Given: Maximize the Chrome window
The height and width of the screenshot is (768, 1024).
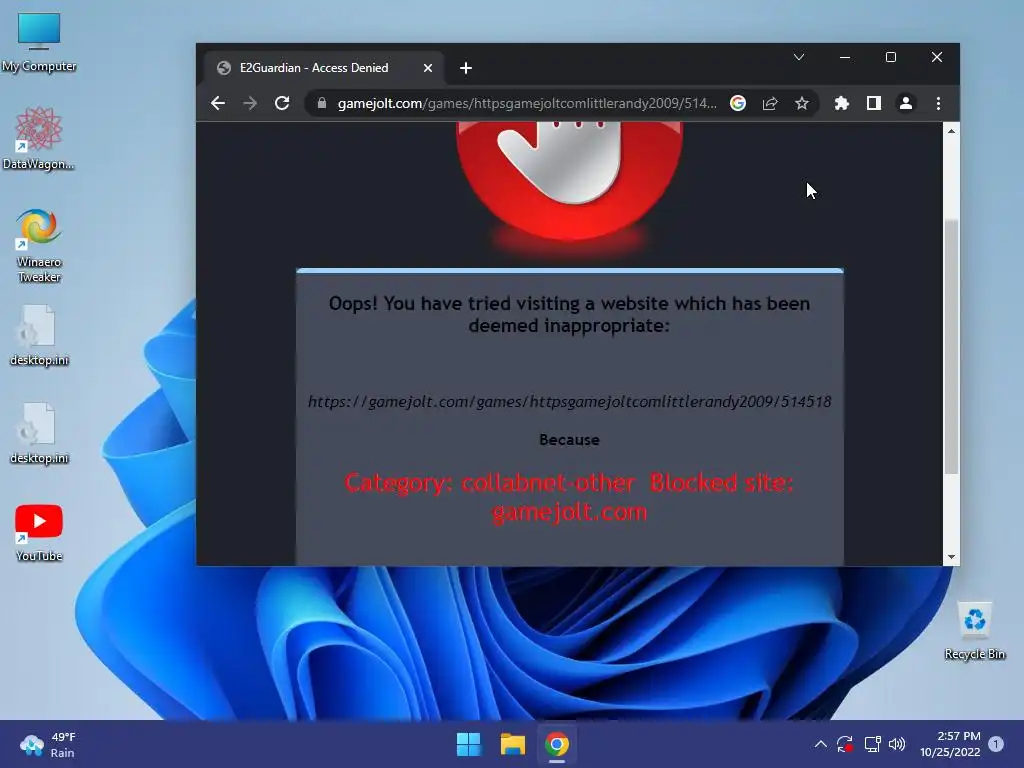Looking at the screenshot, I should (891, 57).
